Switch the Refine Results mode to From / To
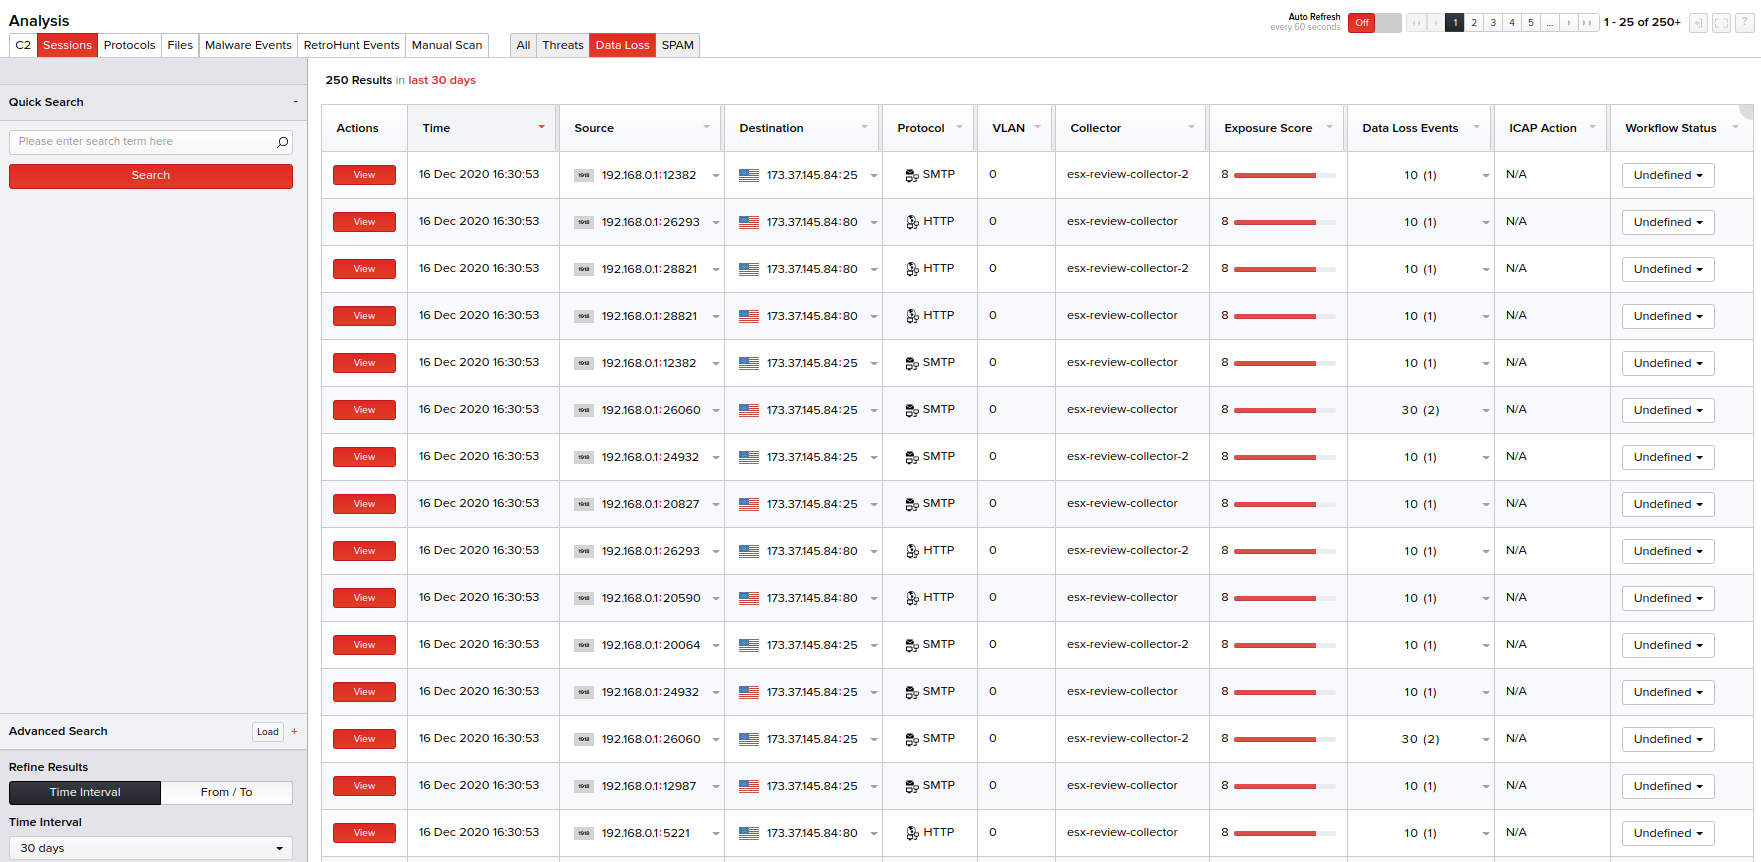Image resolution: width=1761 pixels, height=862 pixels. coord(226,792)
